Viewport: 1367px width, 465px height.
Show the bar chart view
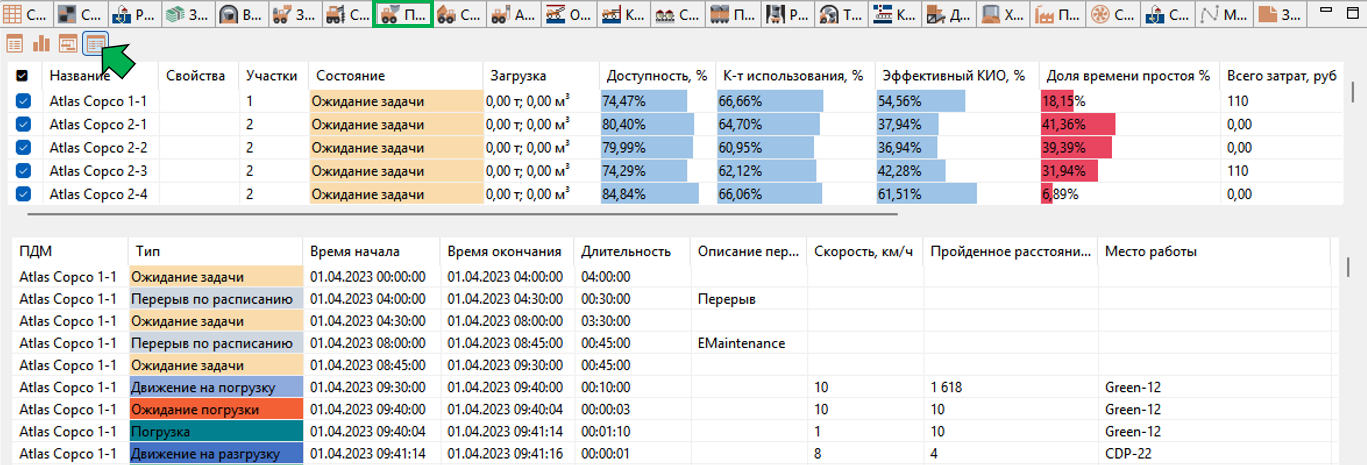point(42,43)
